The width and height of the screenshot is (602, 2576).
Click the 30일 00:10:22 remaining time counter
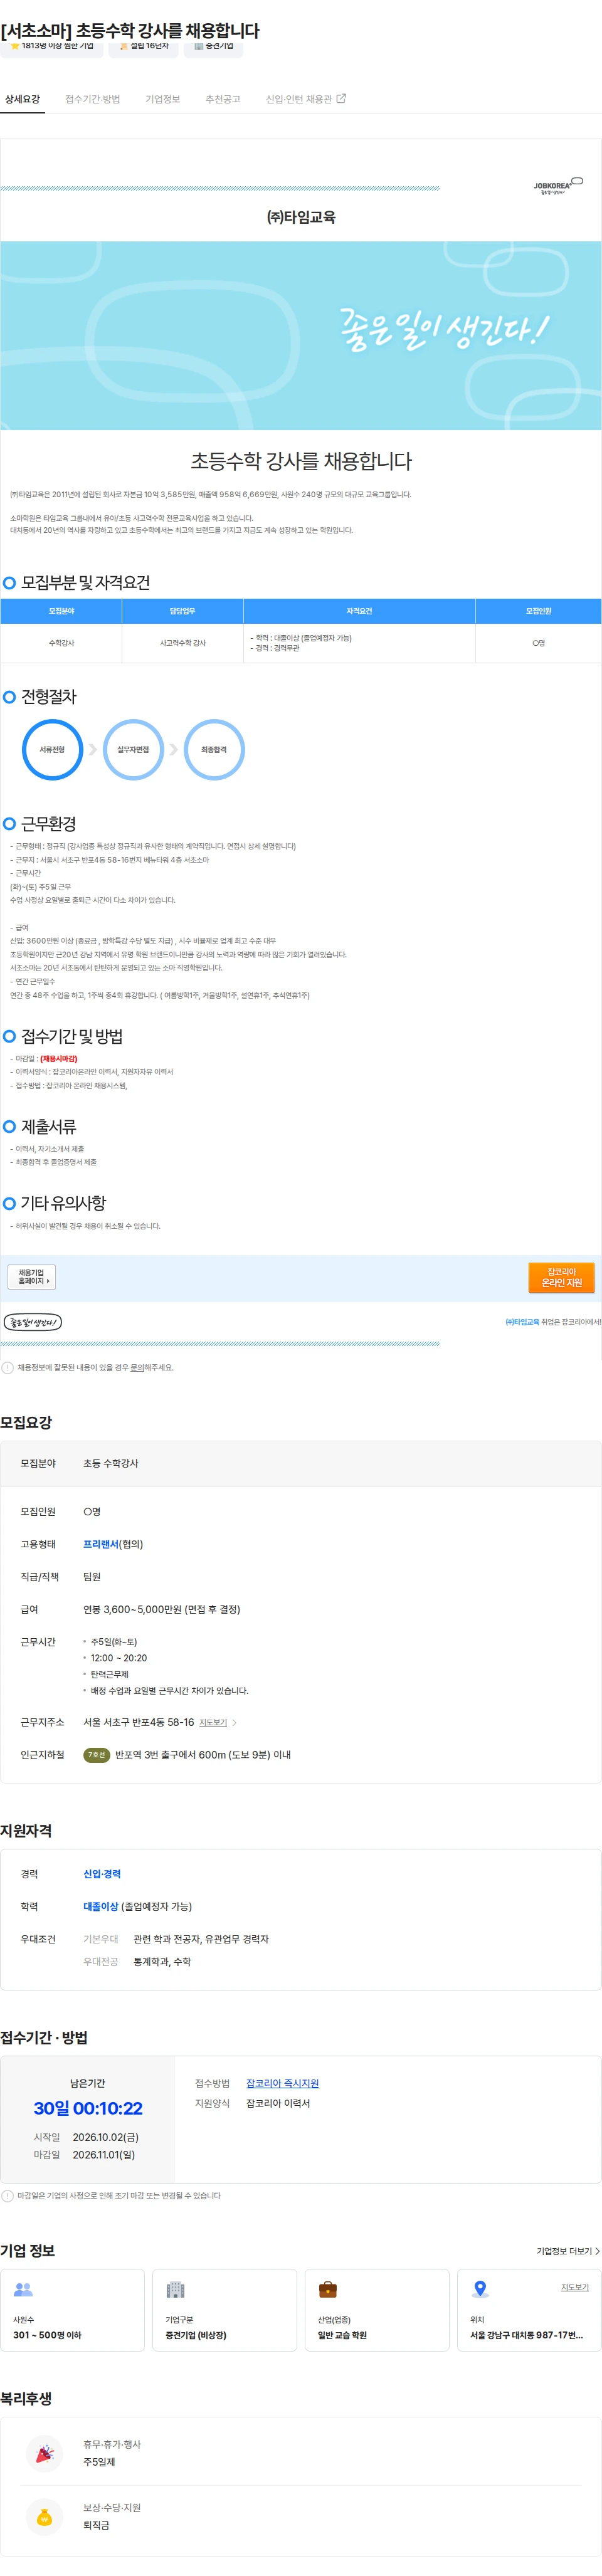(88, 2108)
